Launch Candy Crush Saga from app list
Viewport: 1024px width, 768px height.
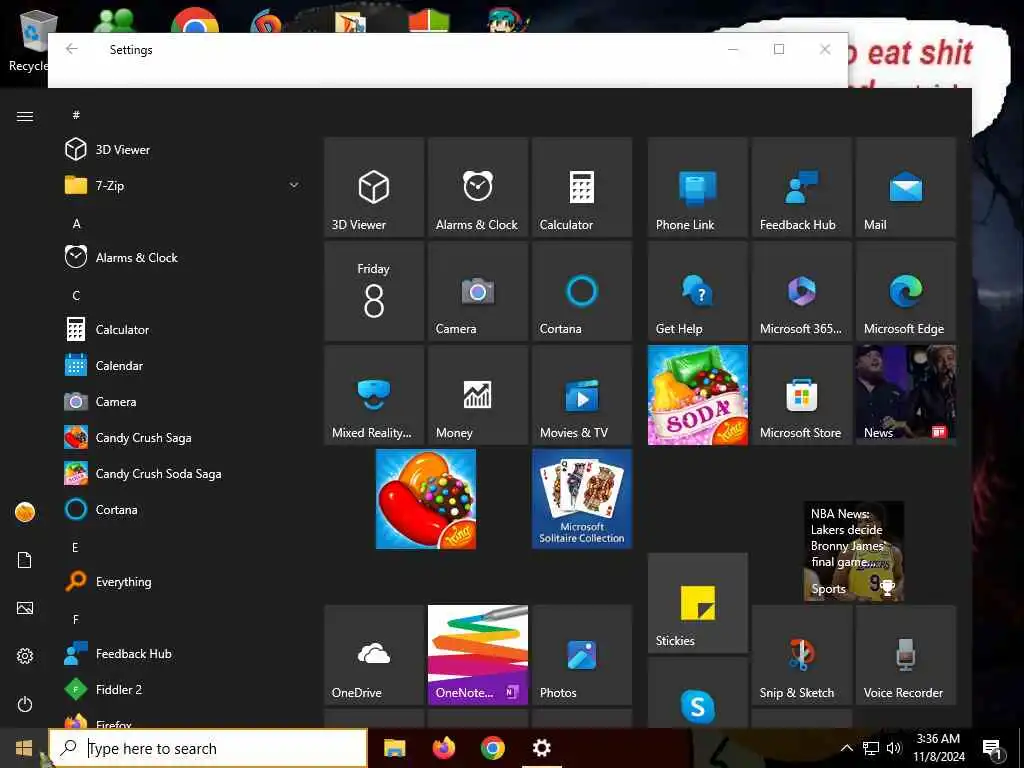click(x=183, y=438)
